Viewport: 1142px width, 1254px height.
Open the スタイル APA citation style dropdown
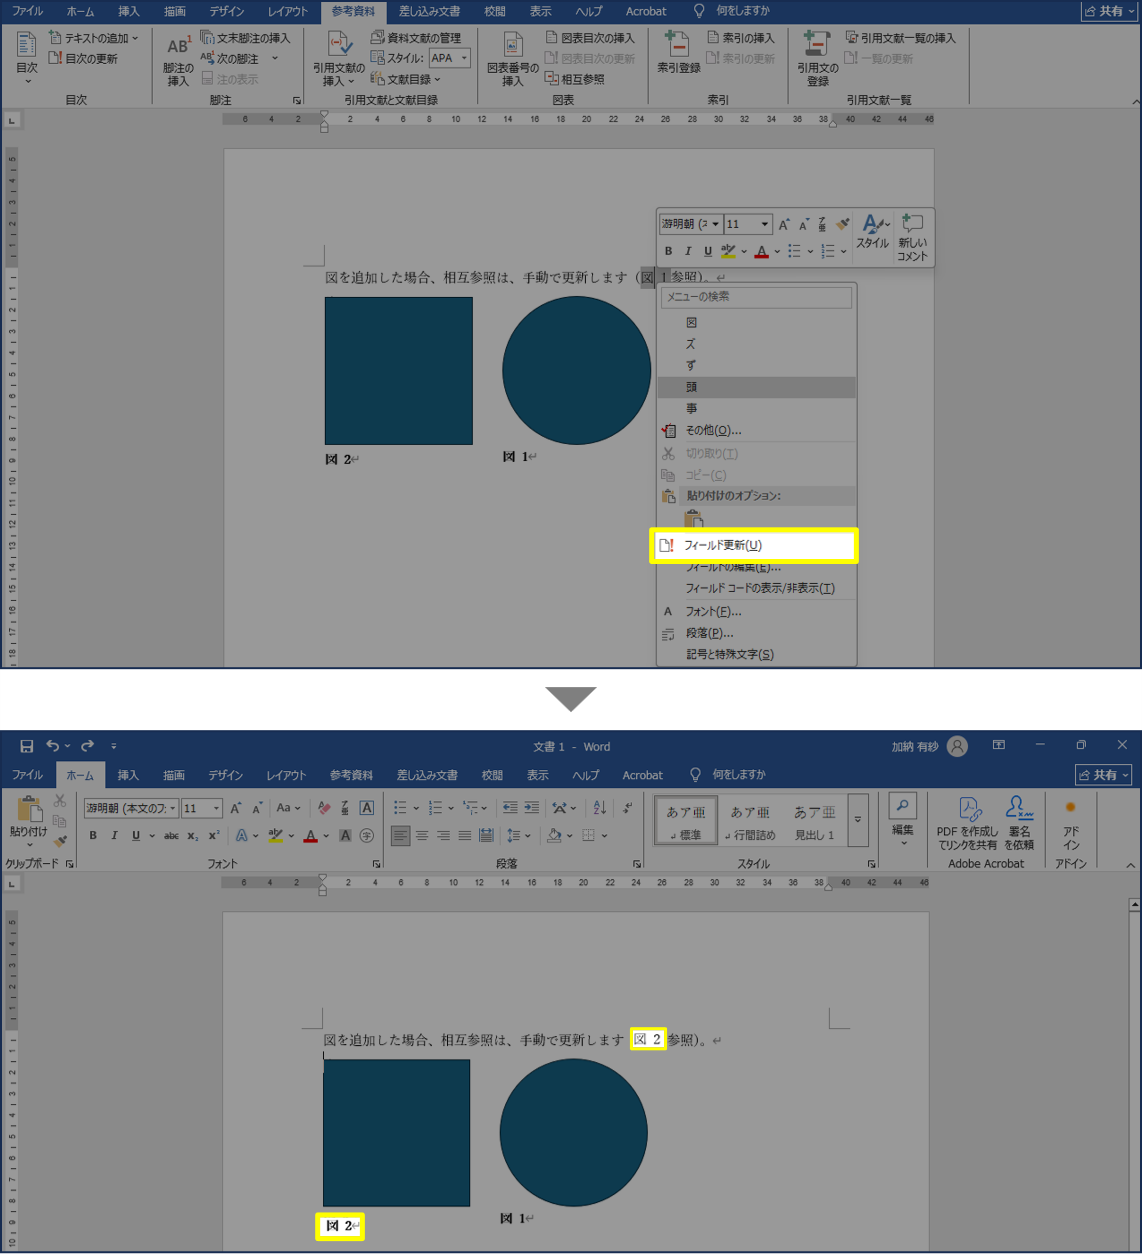coord(450,58)
